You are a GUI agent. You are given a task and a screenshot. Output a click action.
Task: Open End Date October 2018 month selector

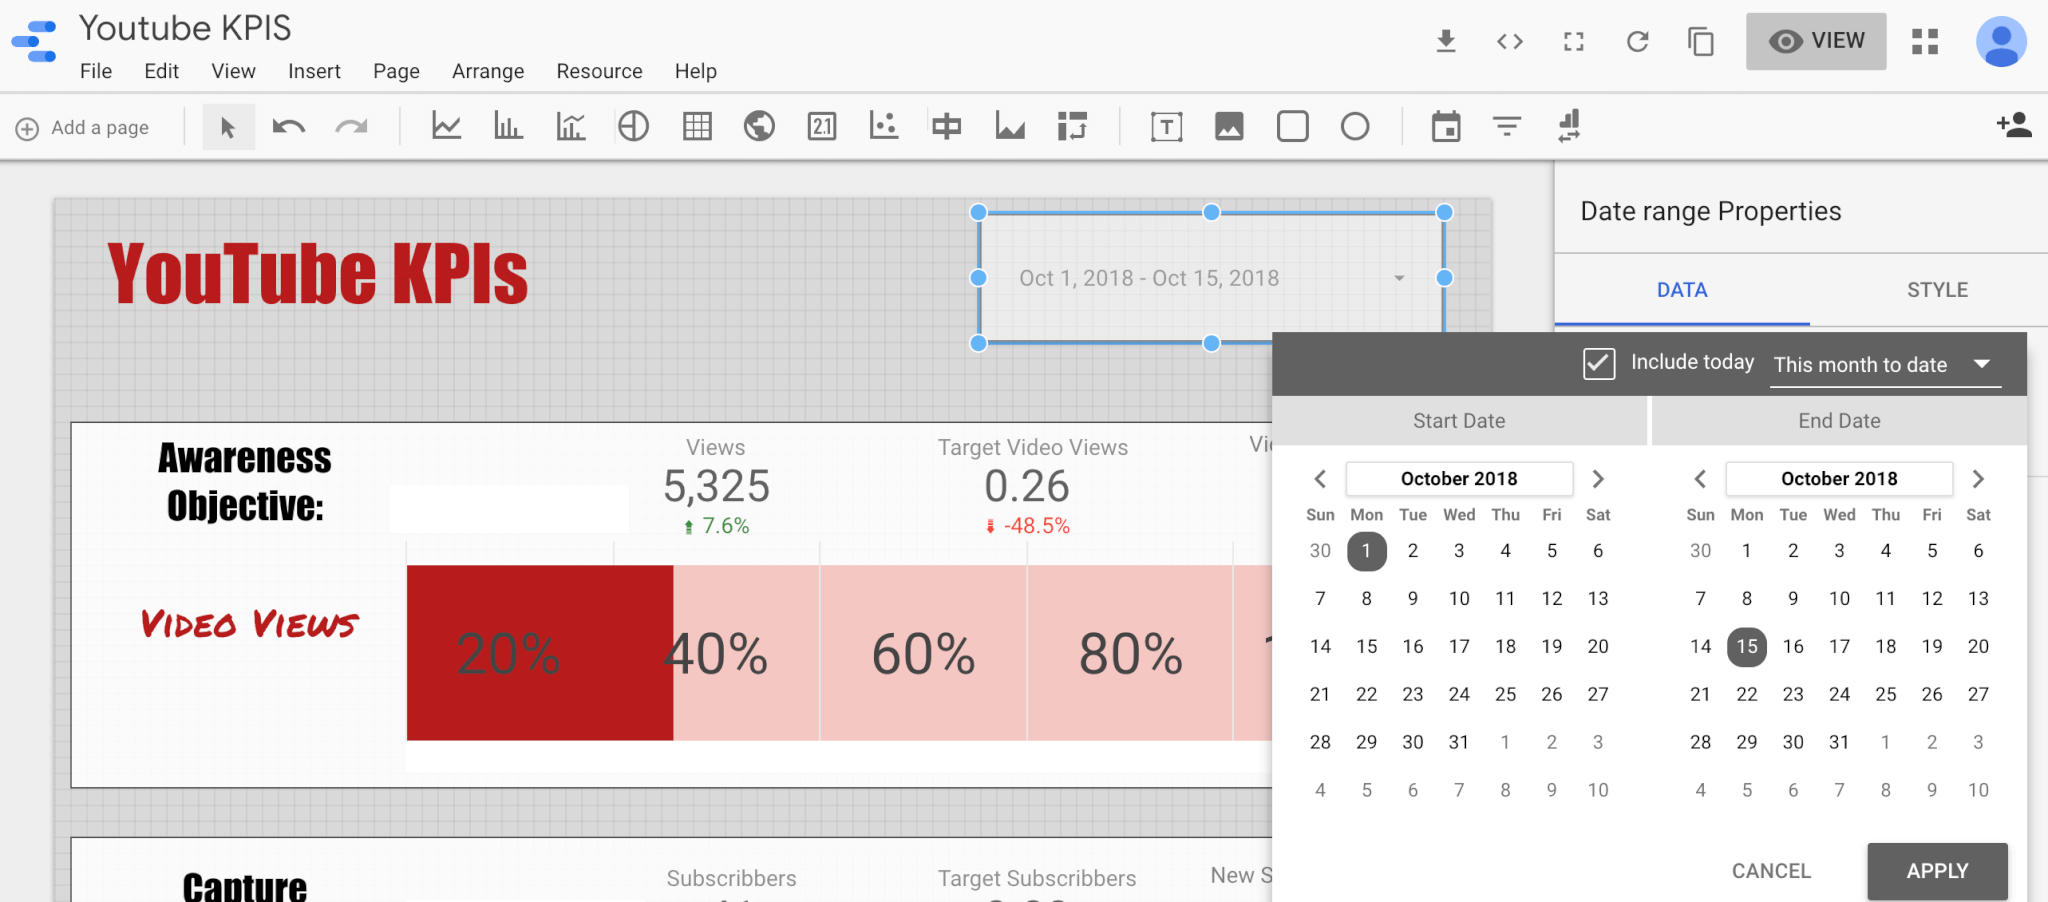tap(1839, 479)
